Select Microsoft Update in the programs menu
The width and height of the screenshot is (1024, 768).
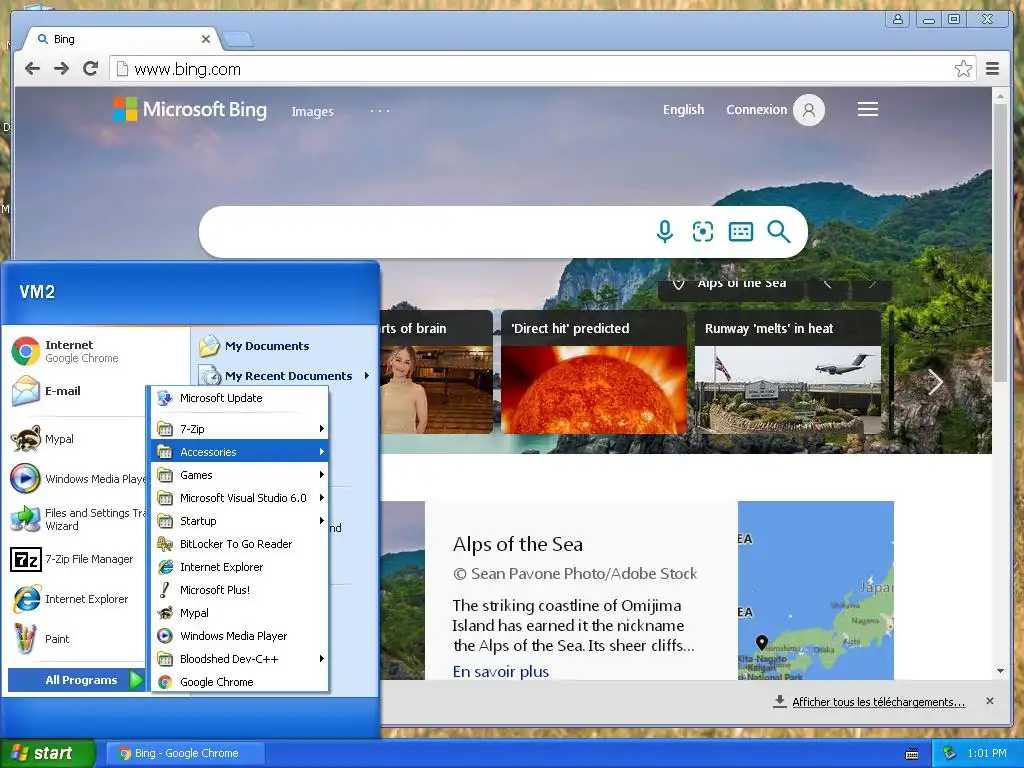[240, 398]
